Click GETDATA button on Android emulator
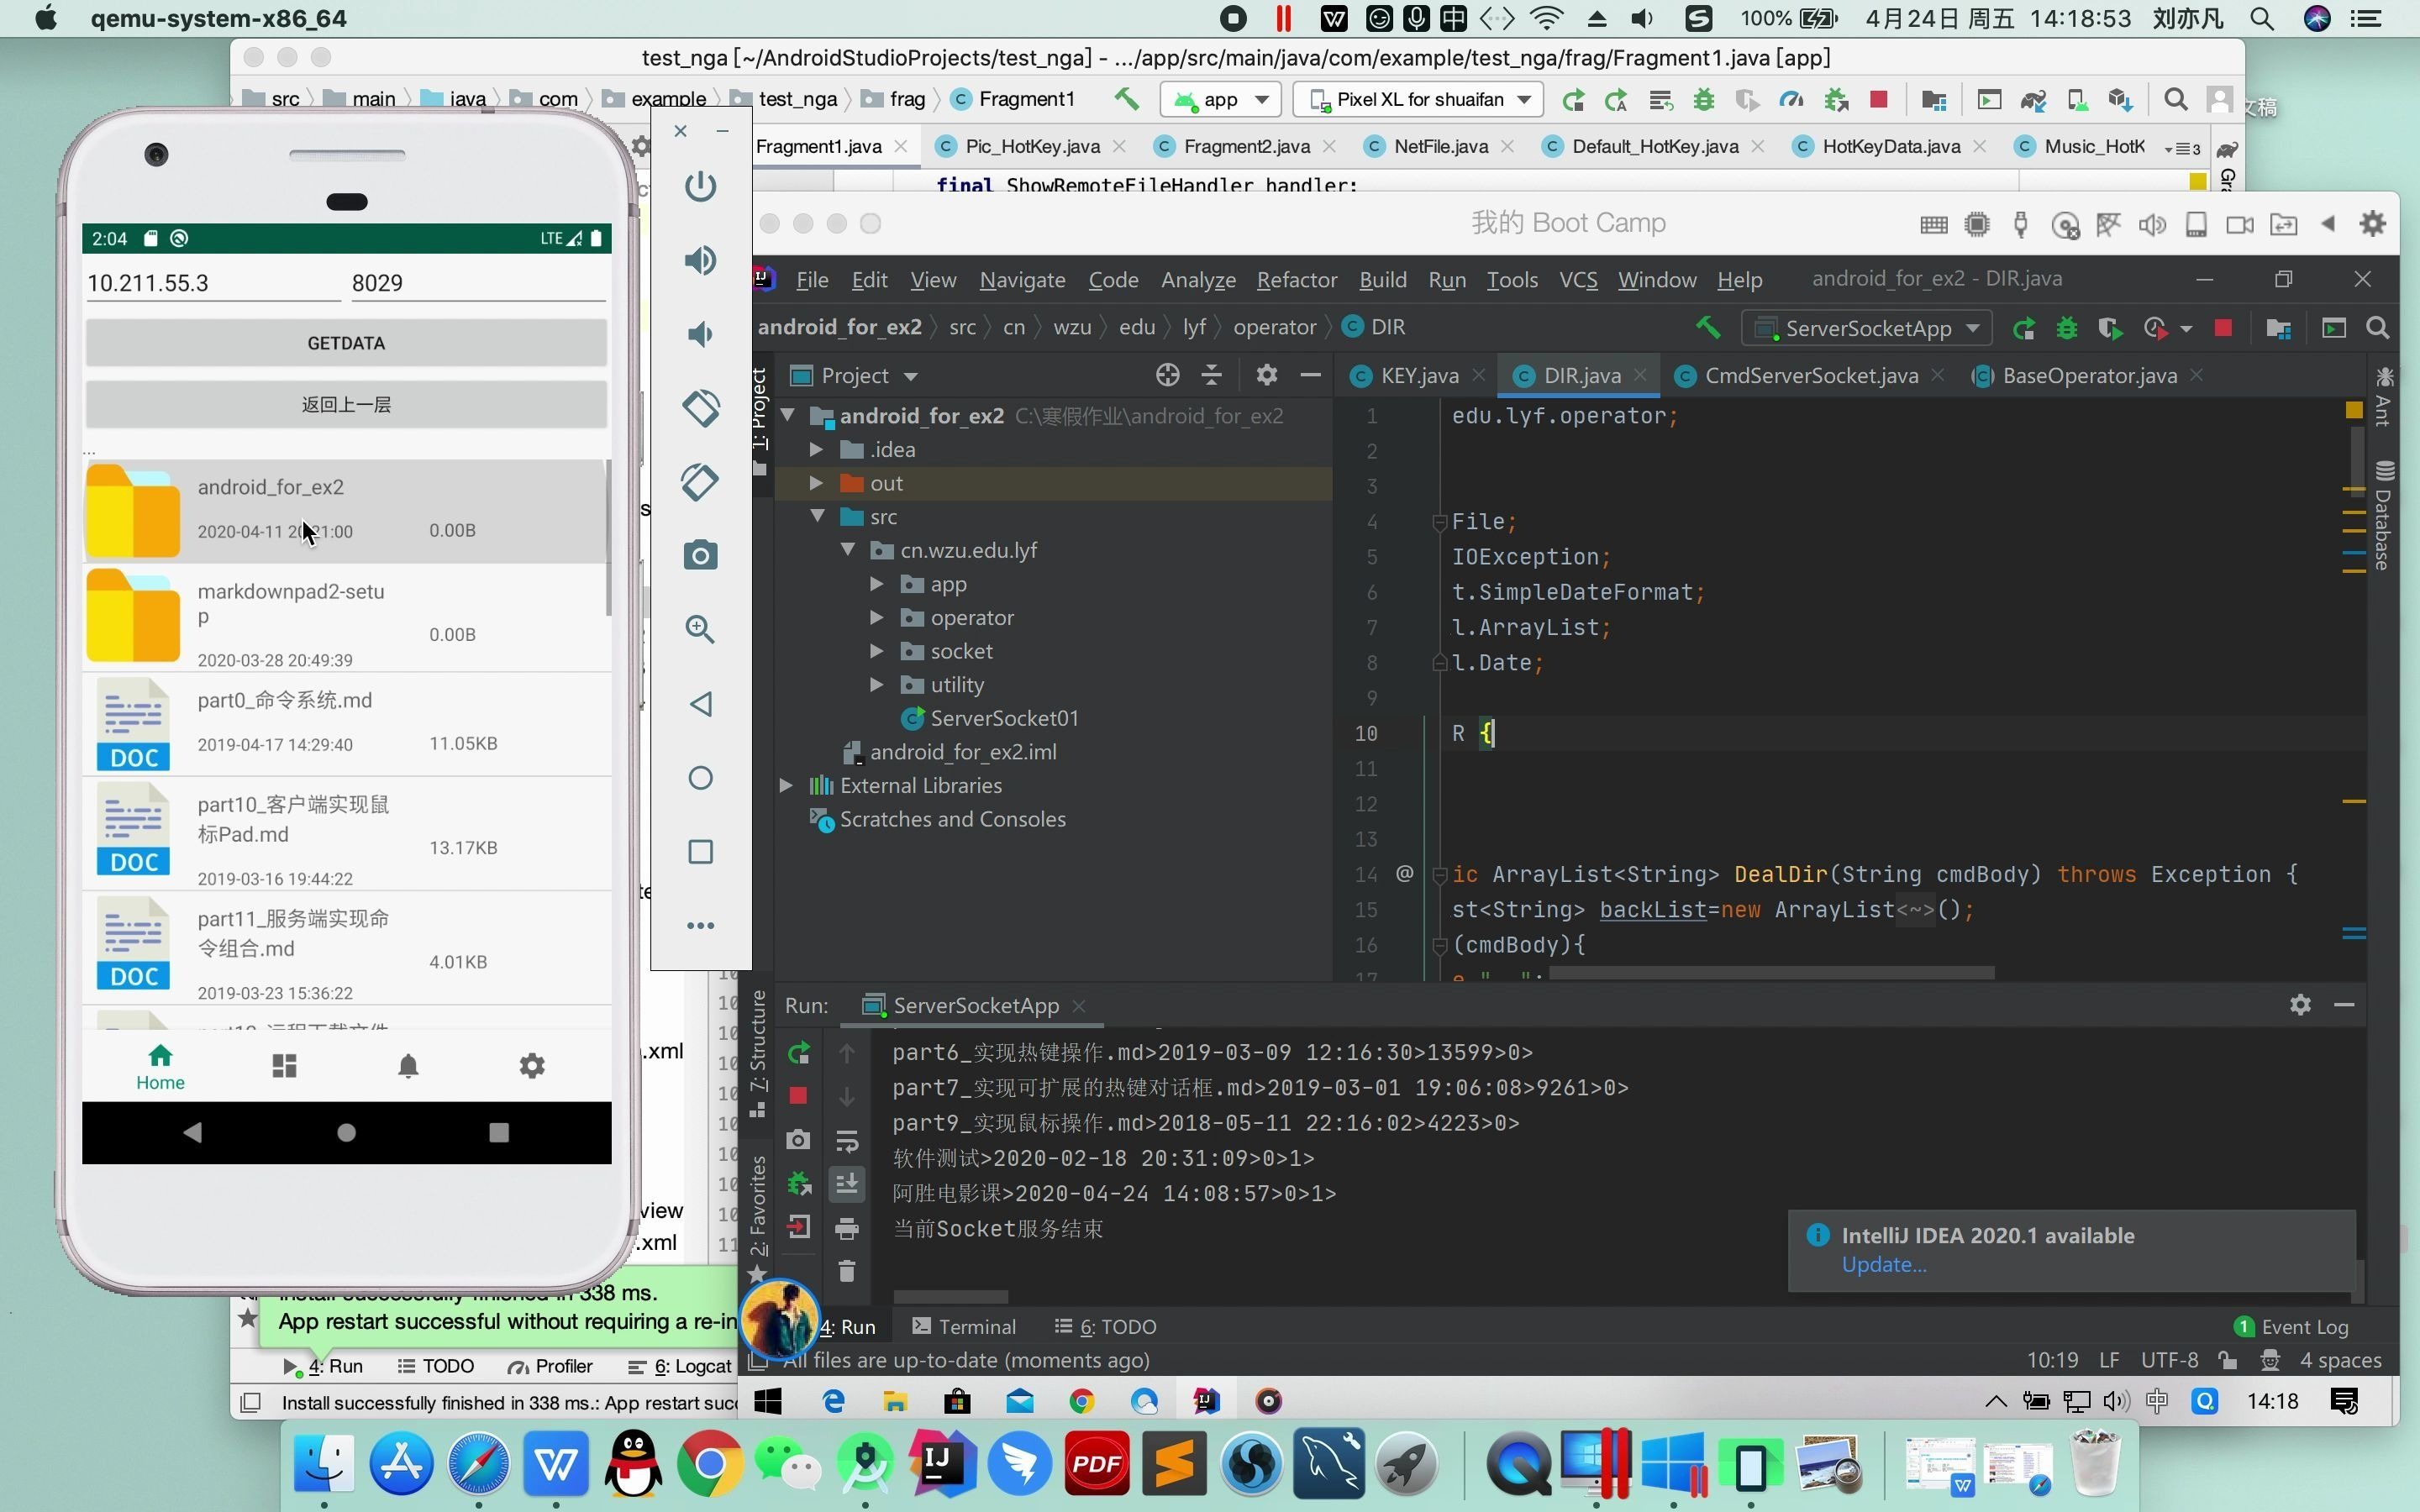Screen dimensions: 2420x1512 (x=345, y=341)
